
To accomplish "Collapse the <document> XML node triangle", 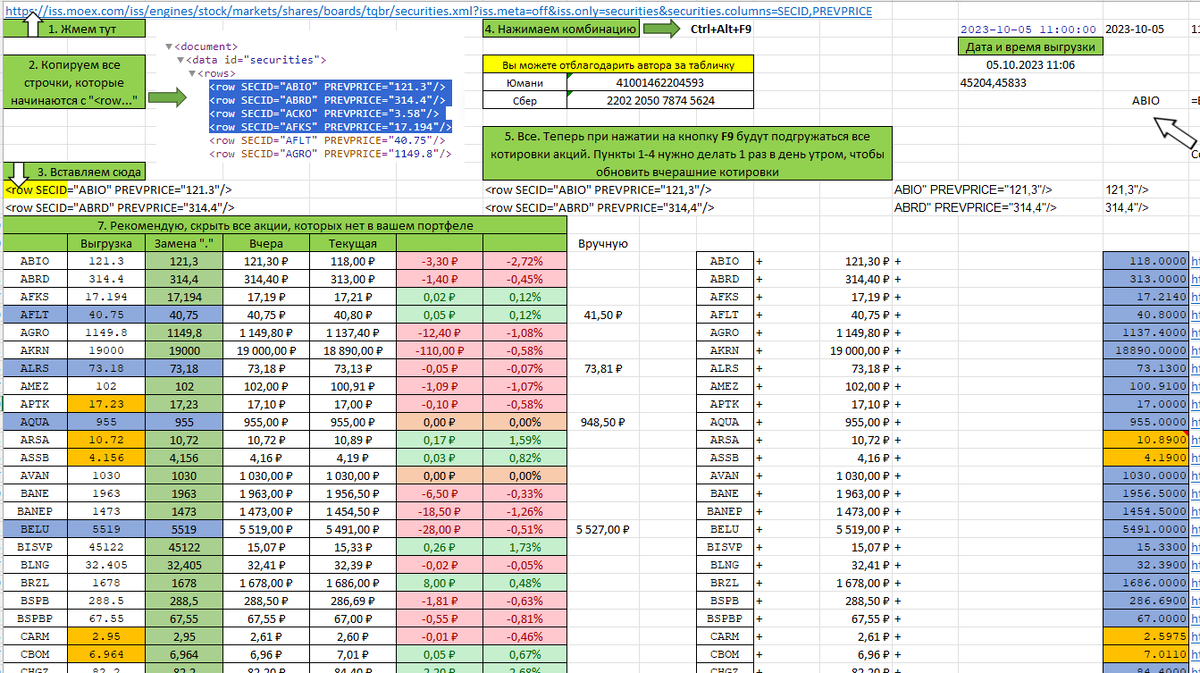I will [169, 46].
